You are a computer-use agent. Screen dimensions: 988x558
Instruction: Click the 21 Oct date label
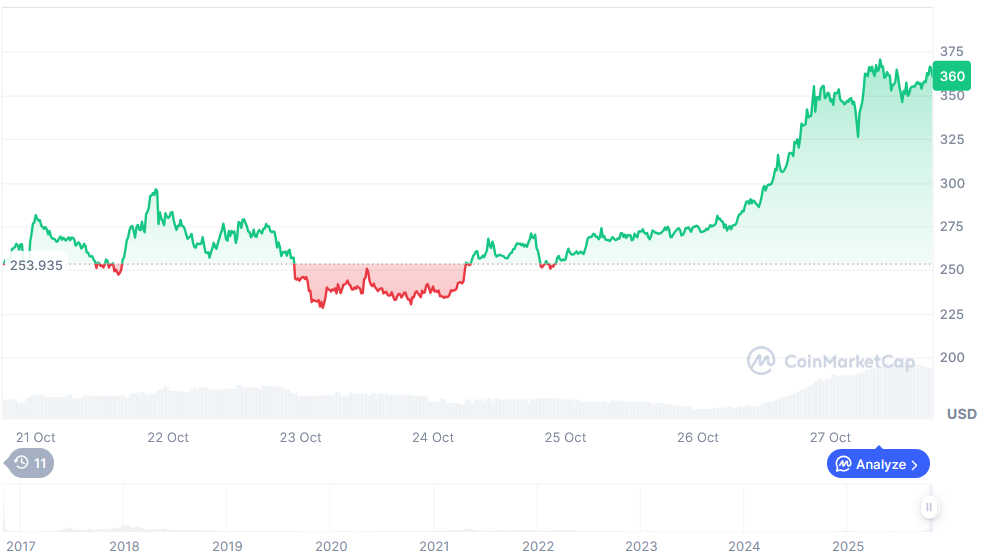[36, 437]
